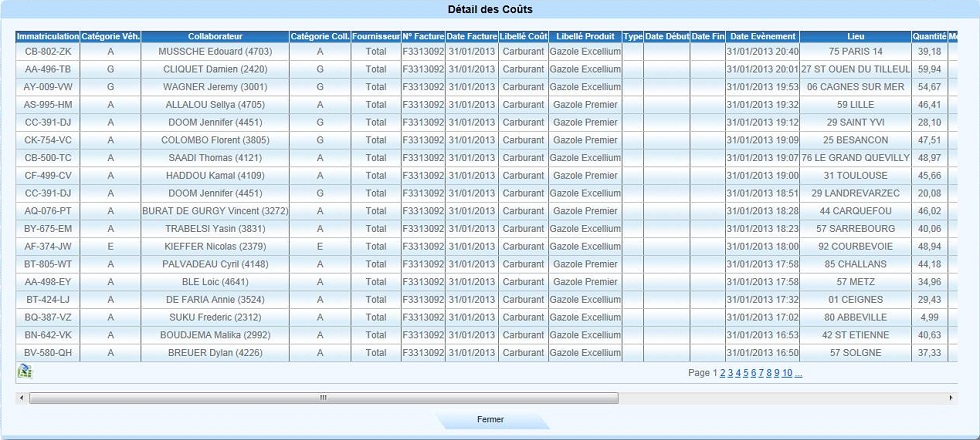The image size is (980, 440).
Task: Click the Libellé Produit column header
Action: click(585, 37)
